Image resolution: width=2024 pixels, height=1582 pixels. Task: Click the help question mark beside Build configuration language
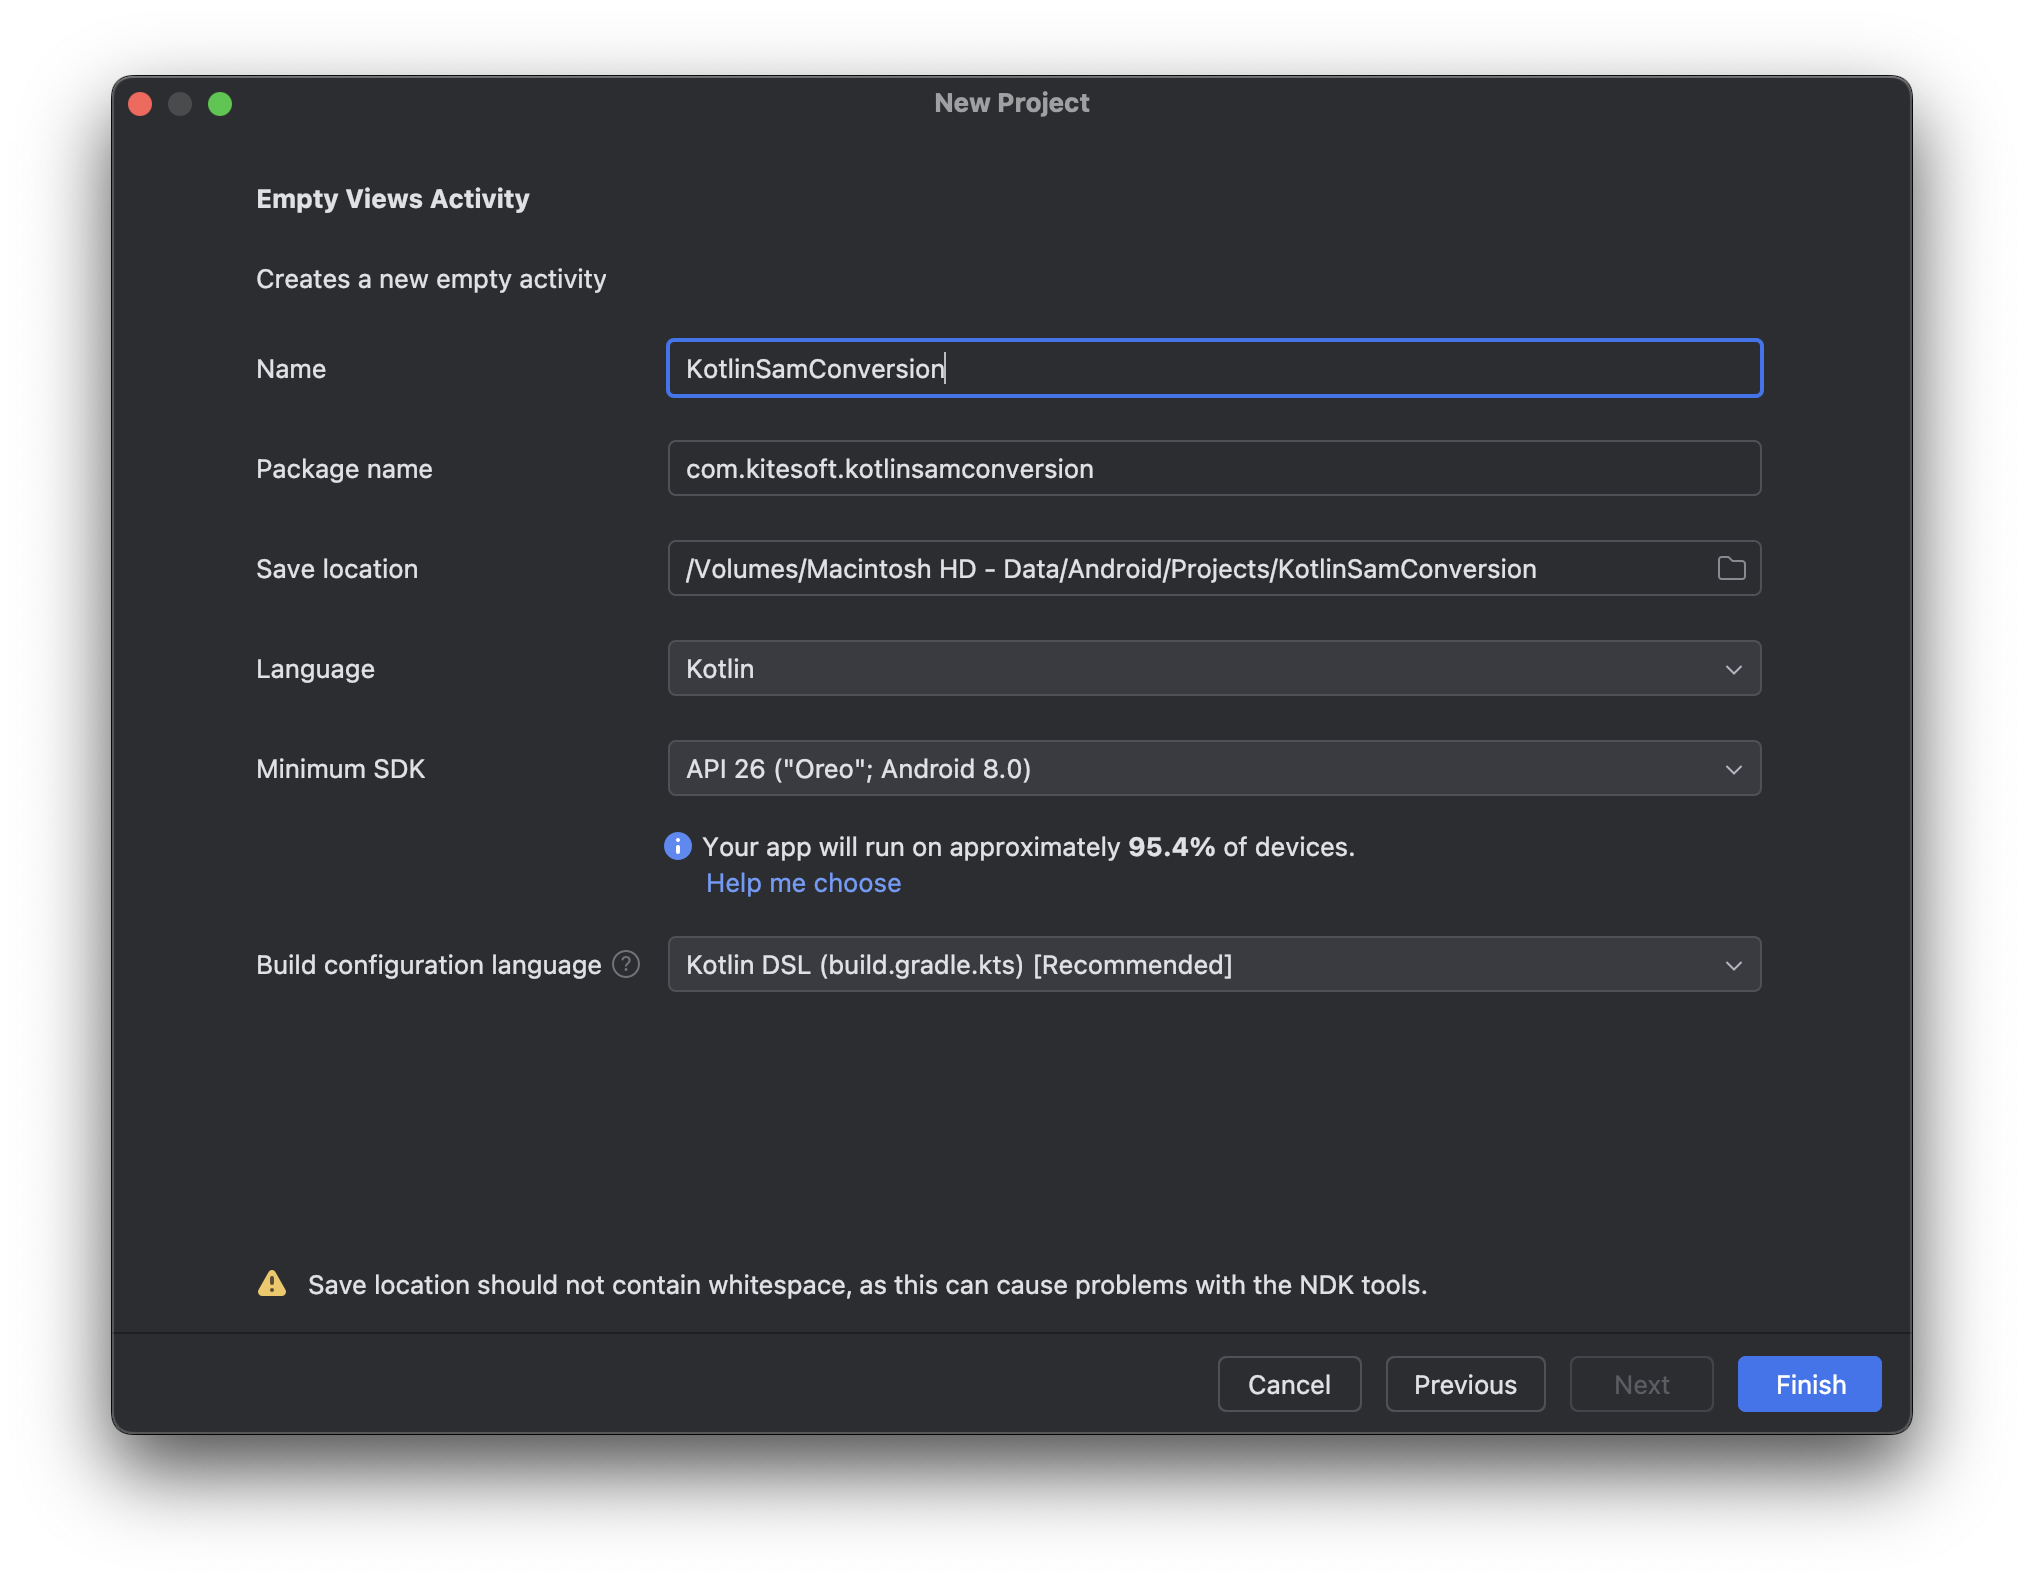pos(626,964)
